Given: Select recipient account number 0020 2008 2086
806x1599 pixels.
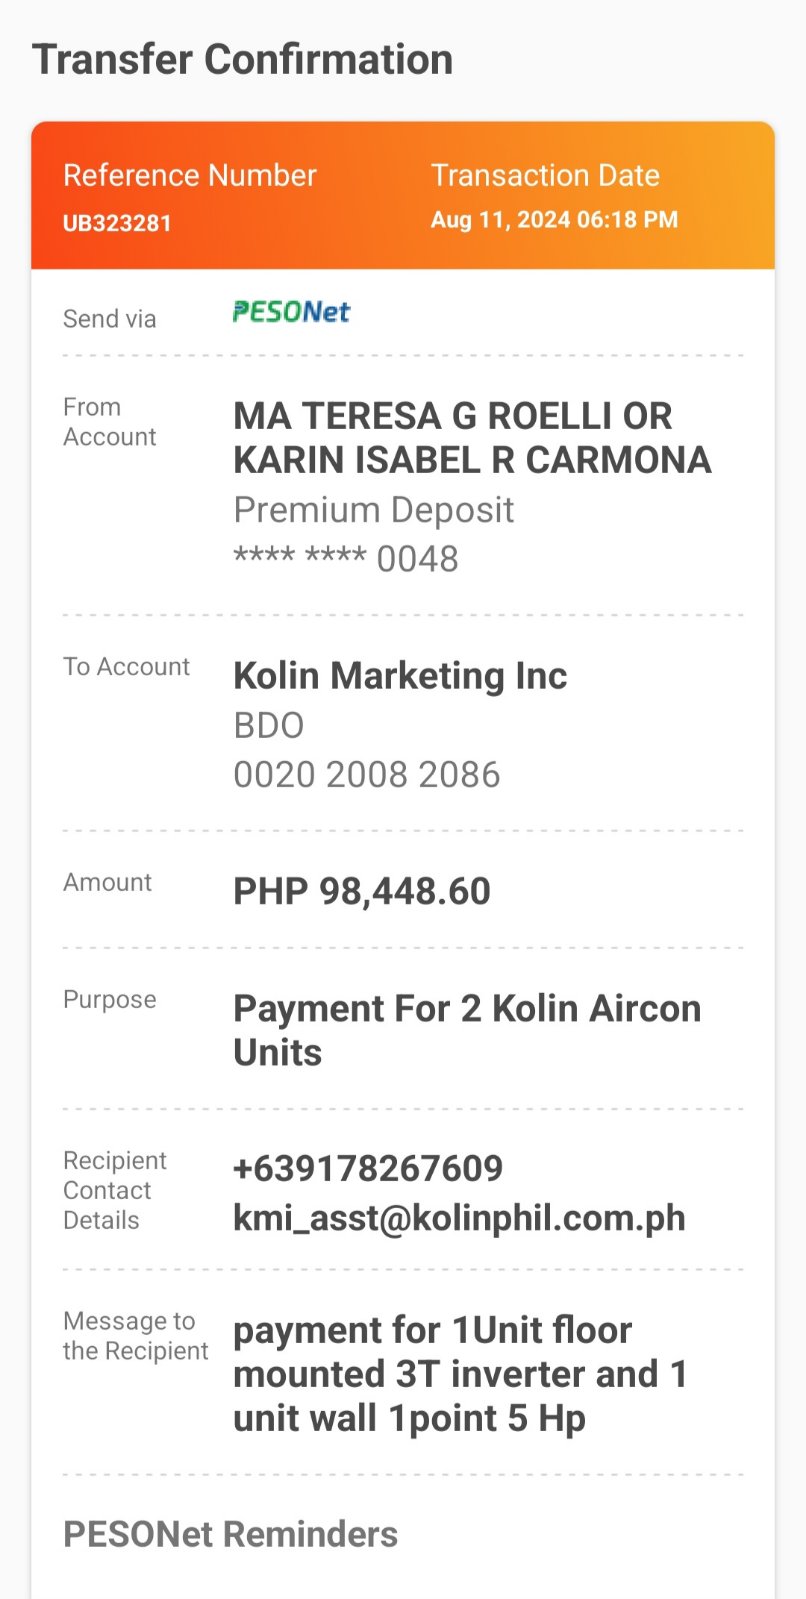Looking at the screenshot, I should 366,775.
